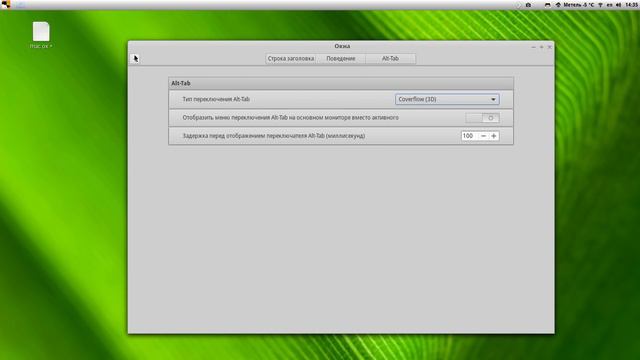Image resolution: width=640 pixels, height=360 pixels.
Task: Open the Coverflow (3D) switcher type dropdown
Action: point(447,99)
